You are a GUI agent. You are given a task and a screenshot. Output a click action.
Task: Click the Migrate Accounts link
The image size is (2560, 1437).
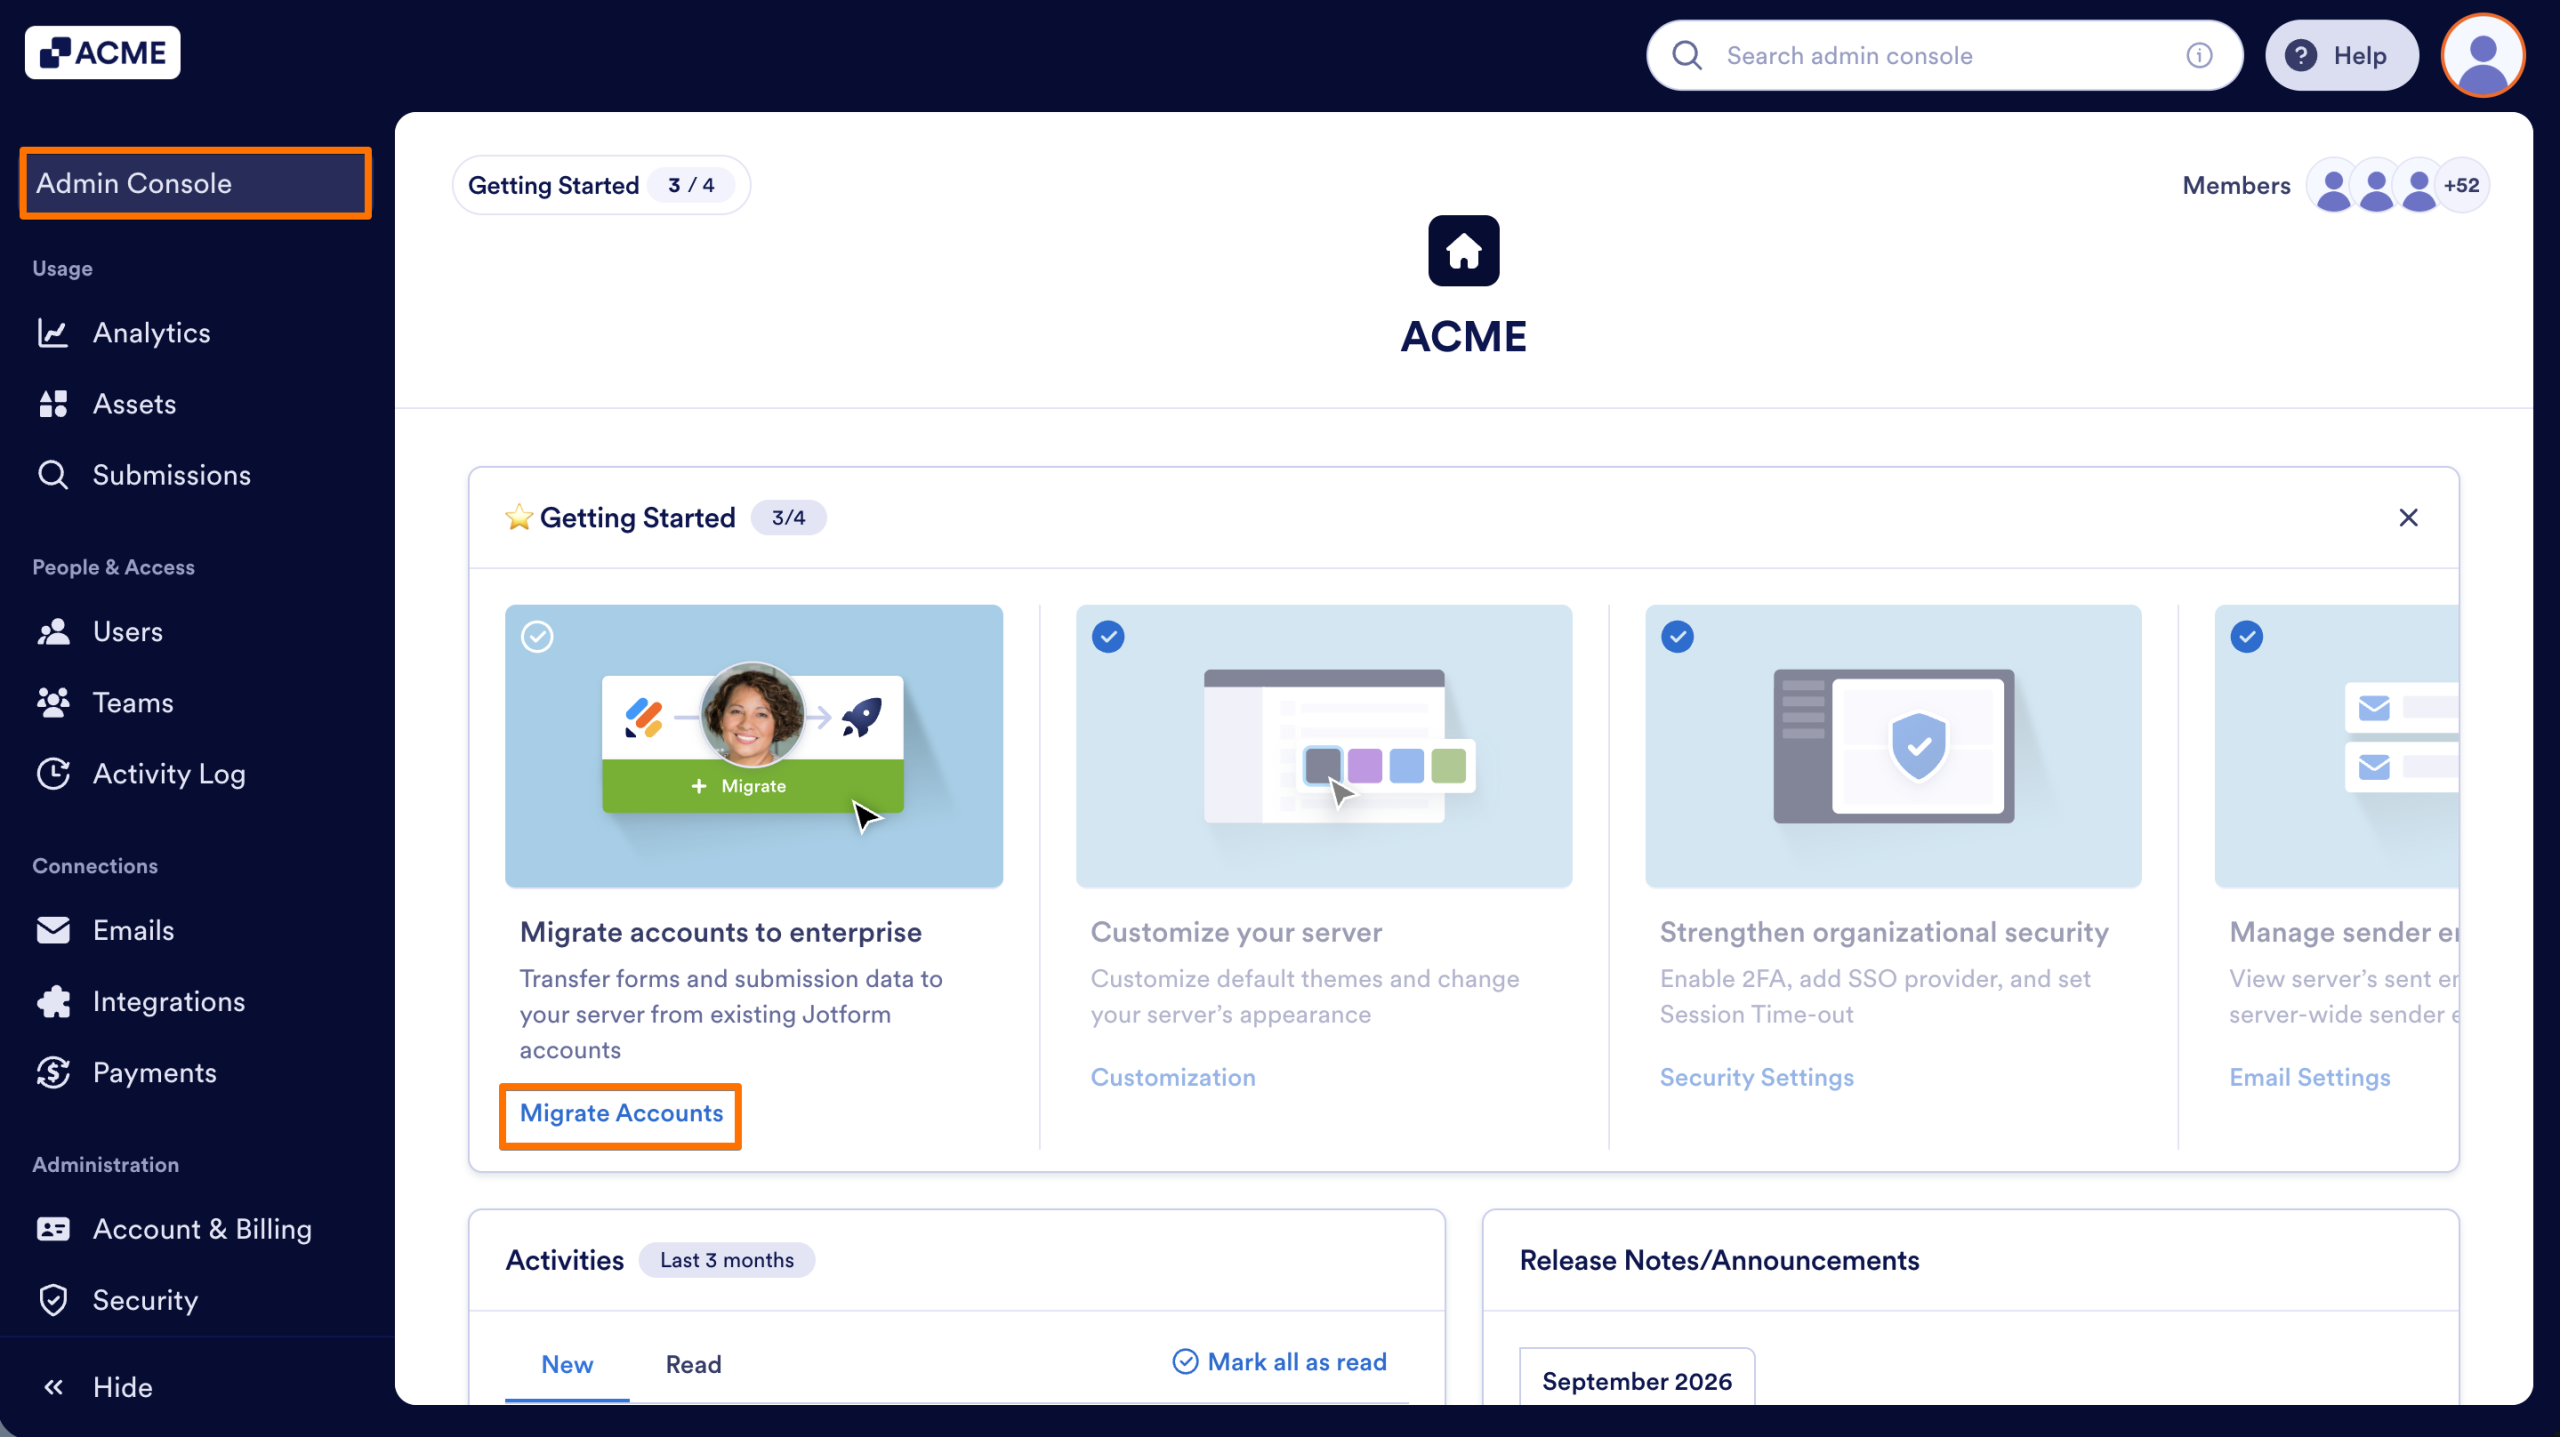coord(621,1114)
